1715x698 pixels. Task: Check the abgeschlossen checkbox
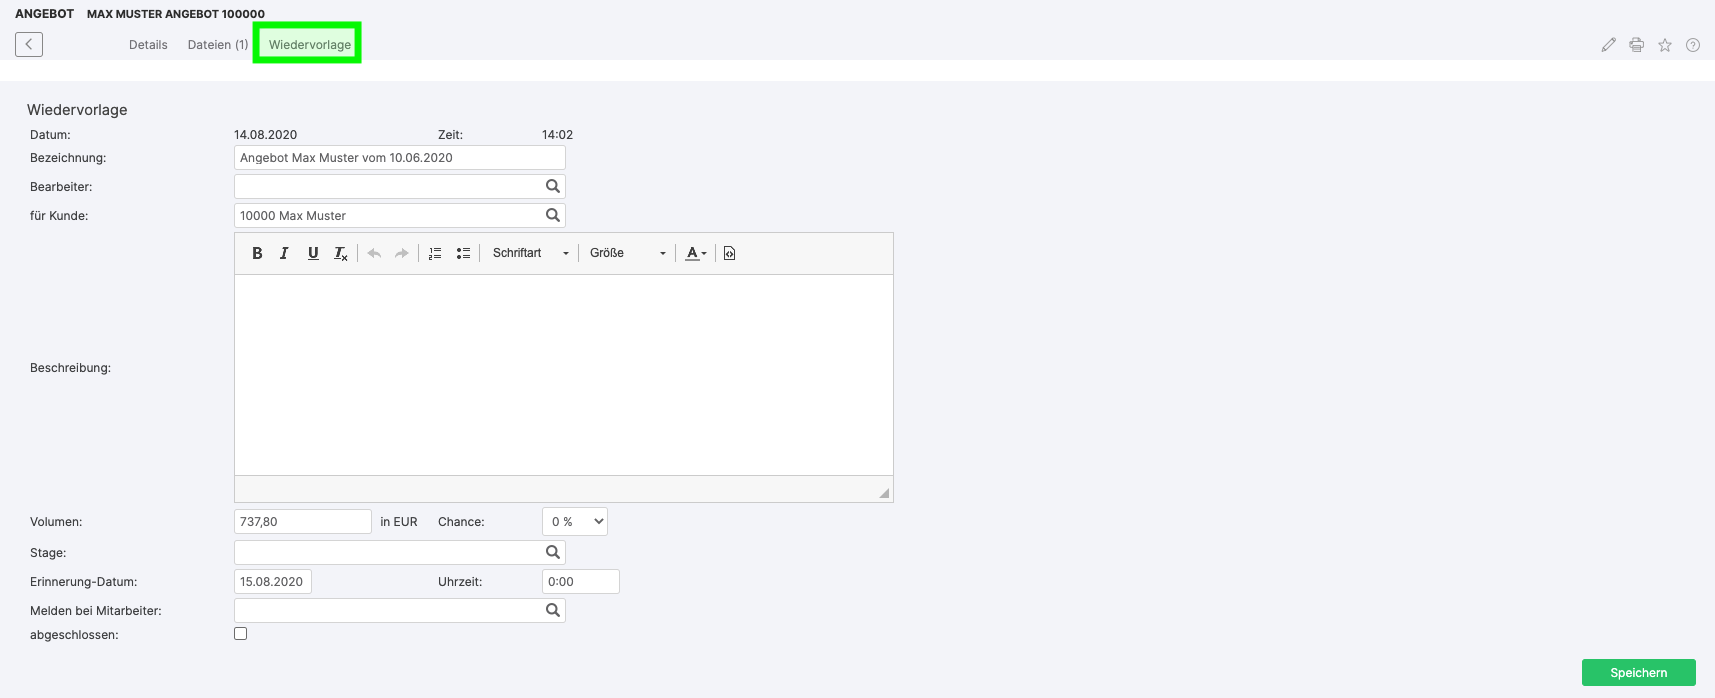pyautogui.click(x=241, y=634)
